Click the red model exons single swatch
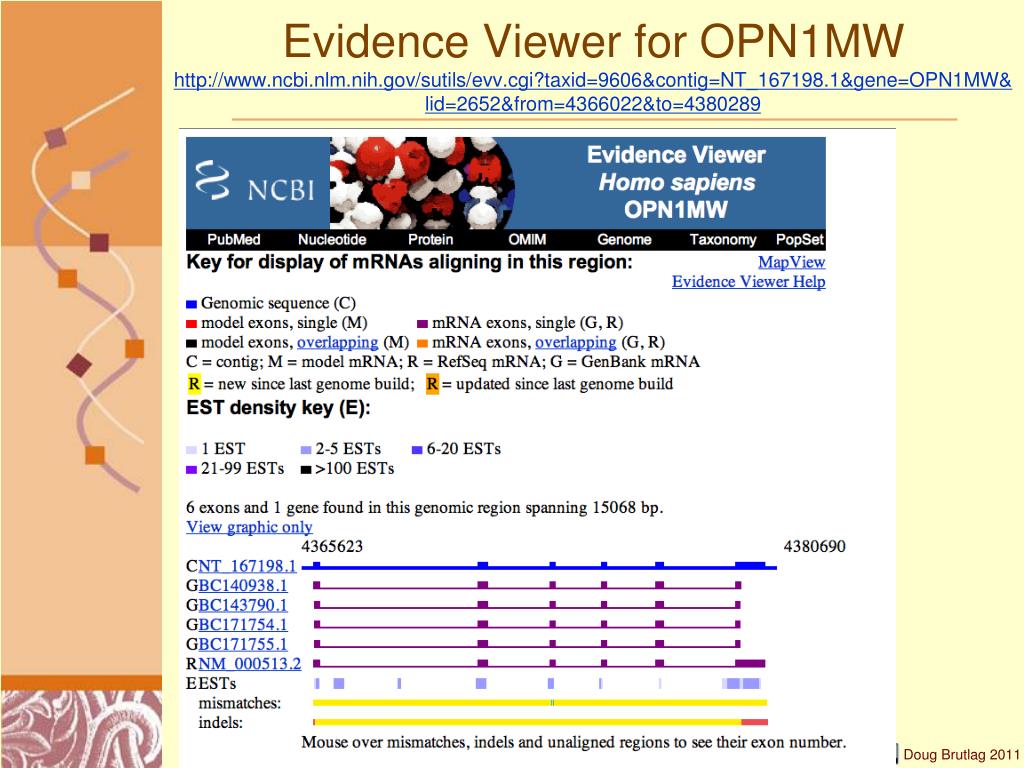Image resolution: width=1024 pixels, height=768 pixels. point(191,324)
